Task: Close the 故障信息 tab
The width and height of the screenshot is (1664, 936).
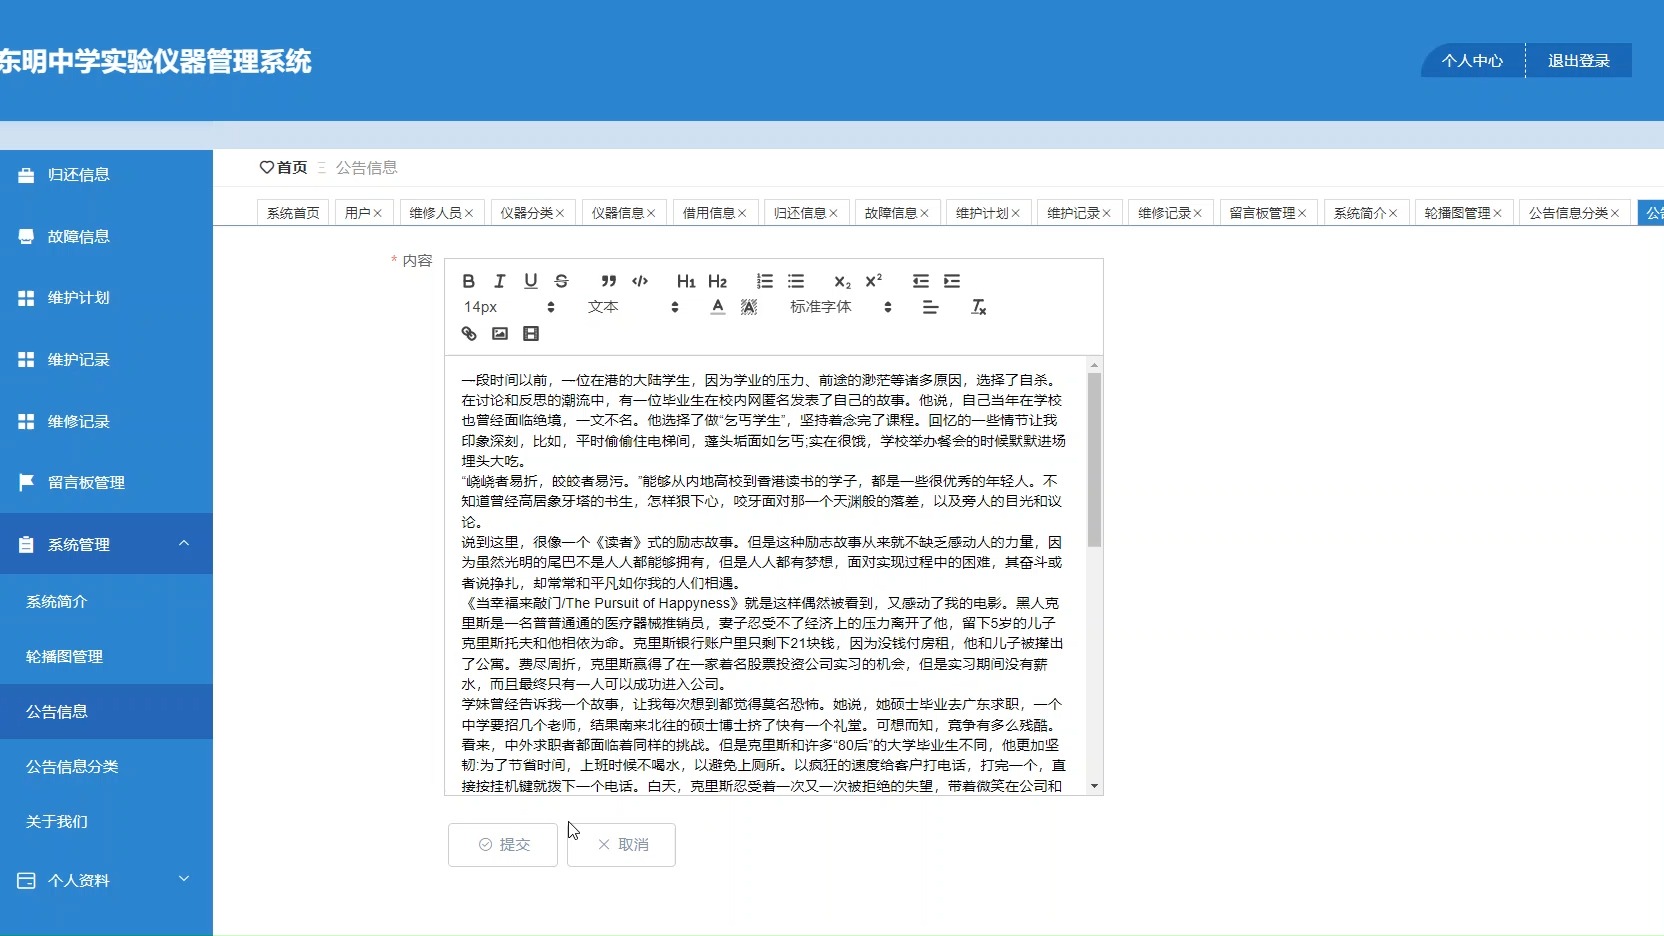Action: (x=925, y=213)
